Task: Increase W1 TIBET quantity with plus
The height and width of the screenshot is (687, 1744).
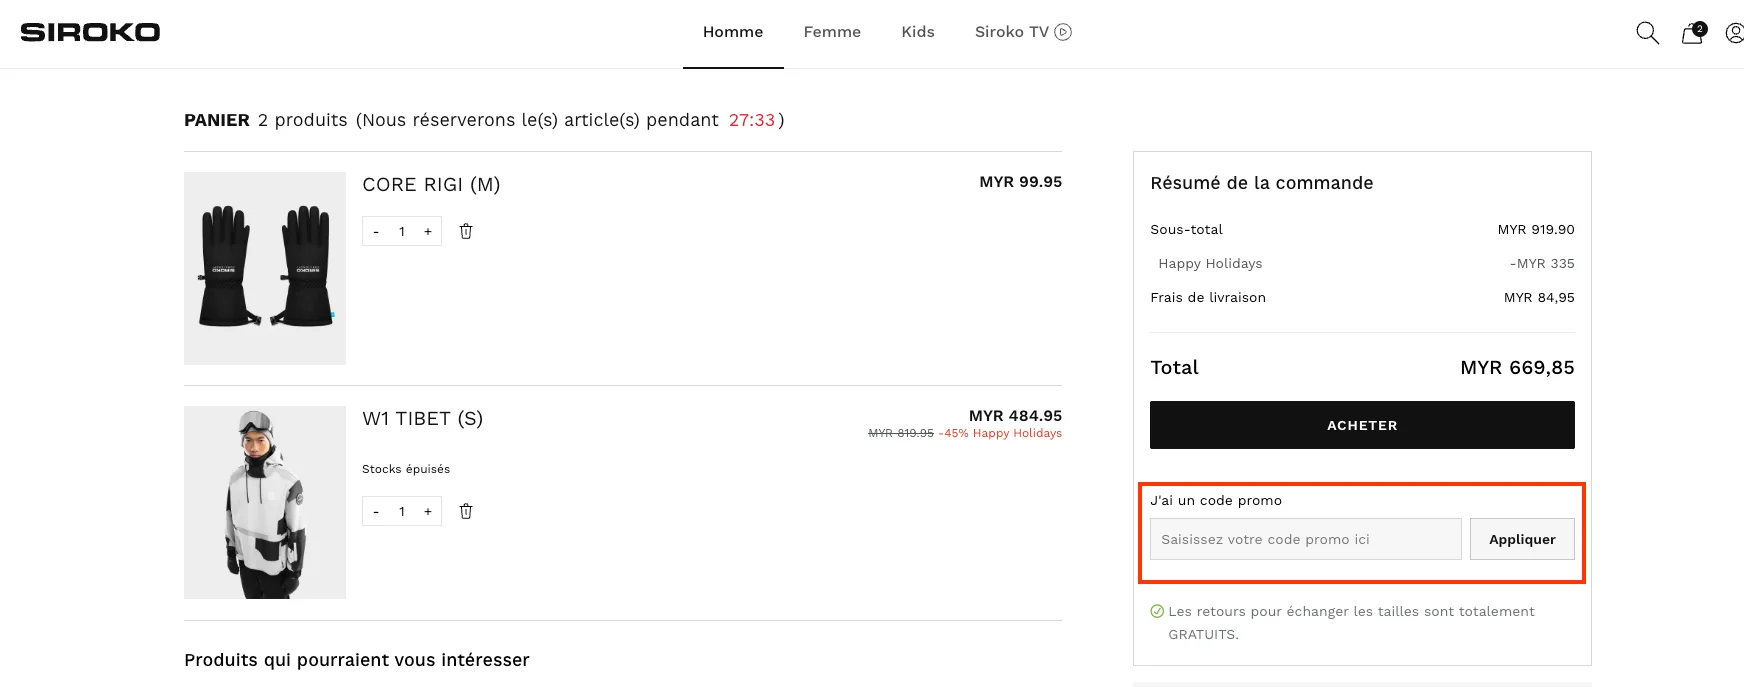Action: [x=428, y=511]
